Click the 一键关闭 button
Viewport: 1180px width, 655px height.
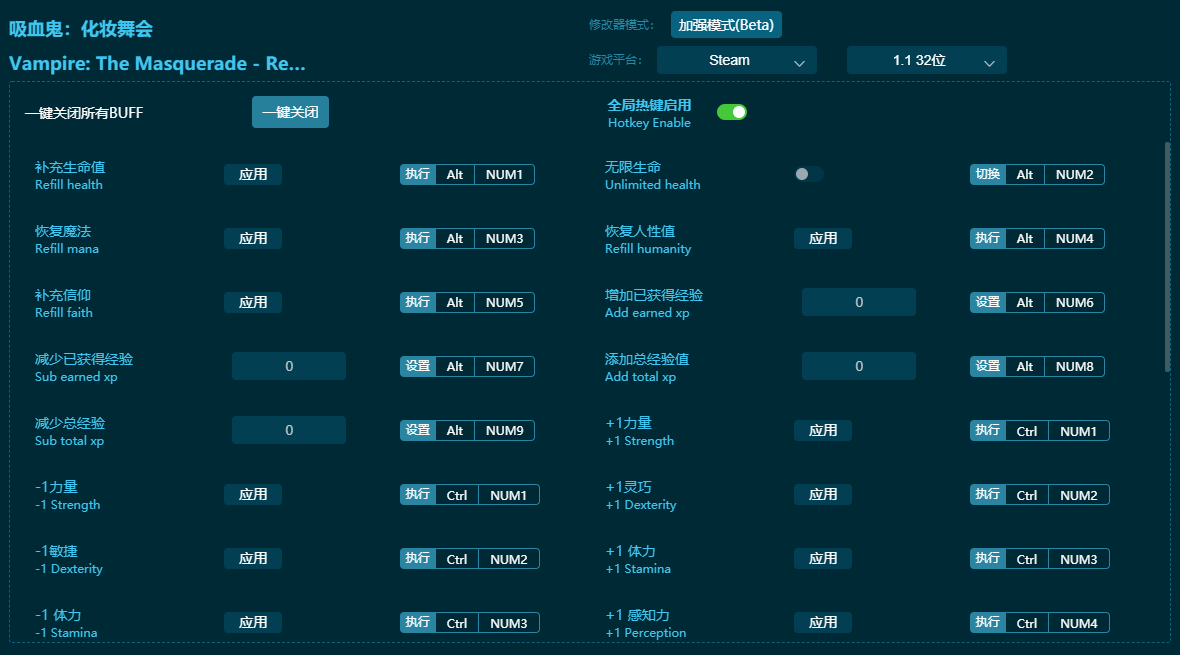point(290,112)
